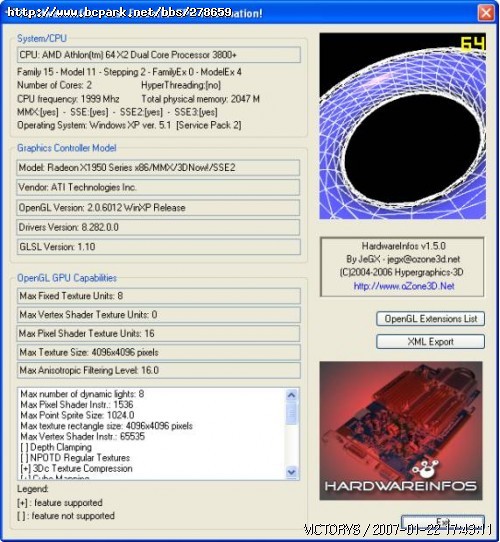Select the OpenGL Version 2.0.6012 field
Viewport: 500px width, 542px height.
(158, 207)
